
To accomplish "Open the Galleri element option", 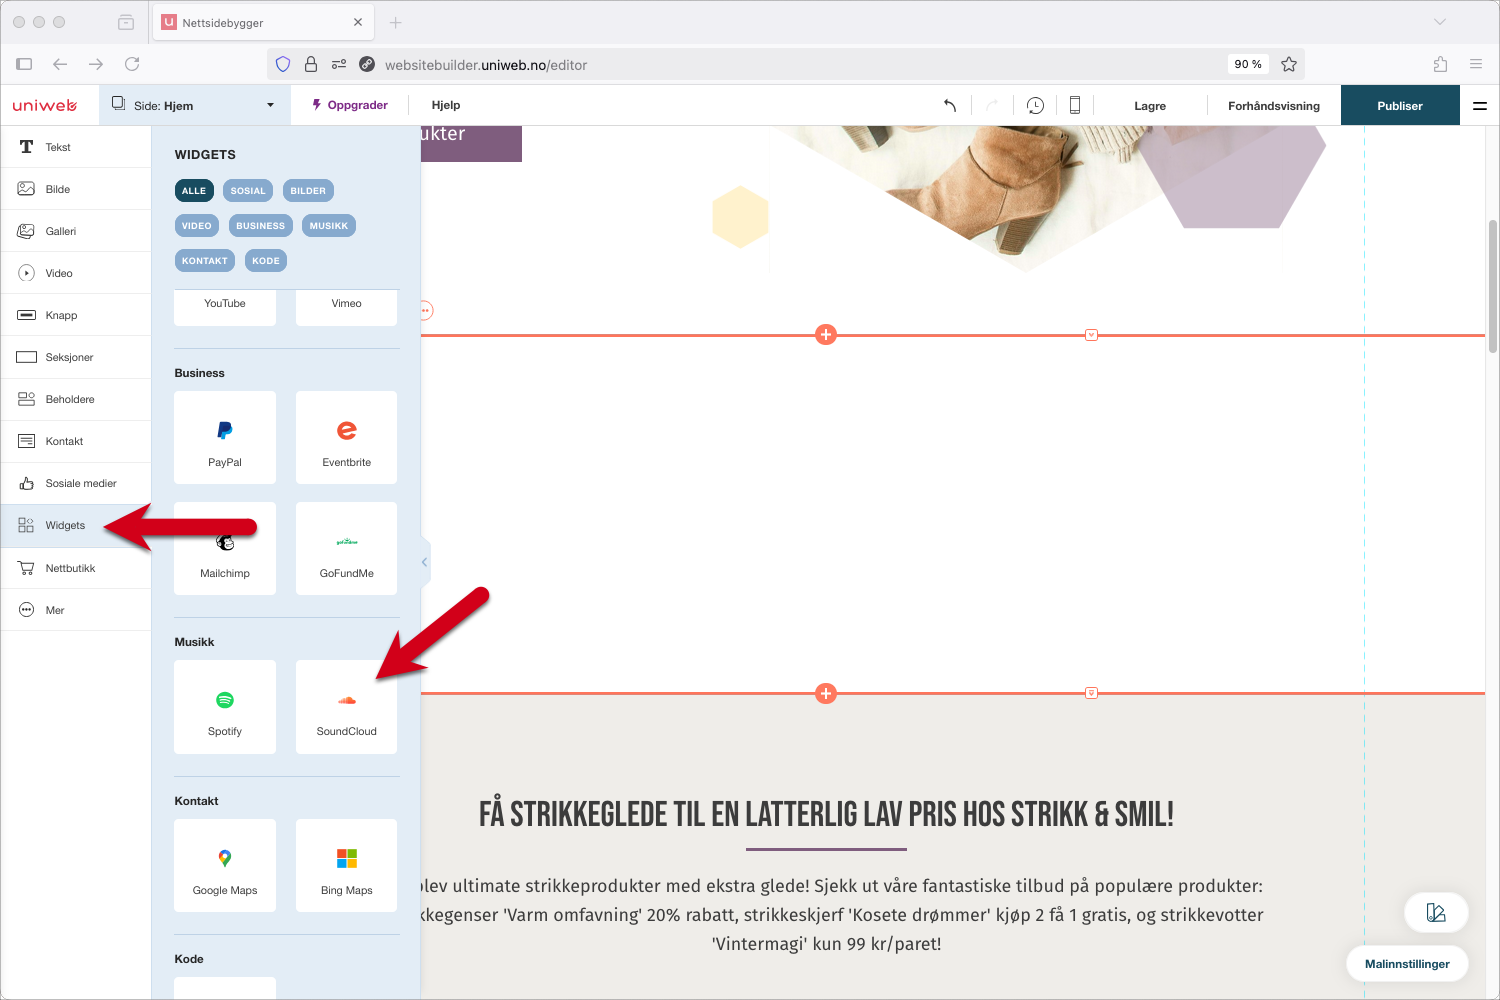I will pos(76,231).
